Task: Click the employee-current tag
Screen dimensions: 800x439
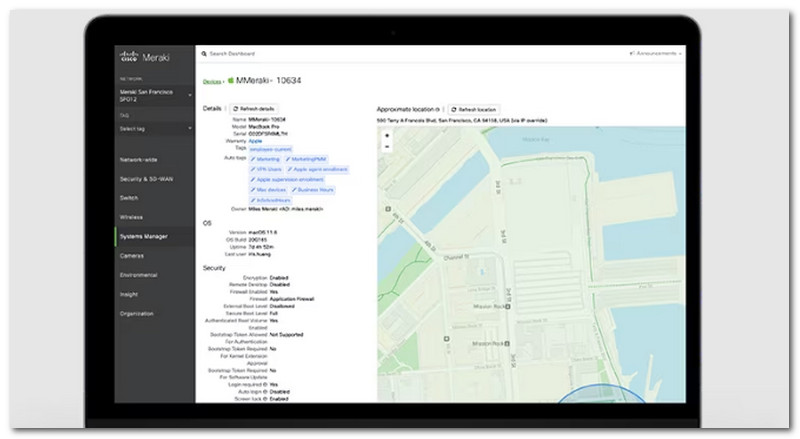Action: coord(270,150)
